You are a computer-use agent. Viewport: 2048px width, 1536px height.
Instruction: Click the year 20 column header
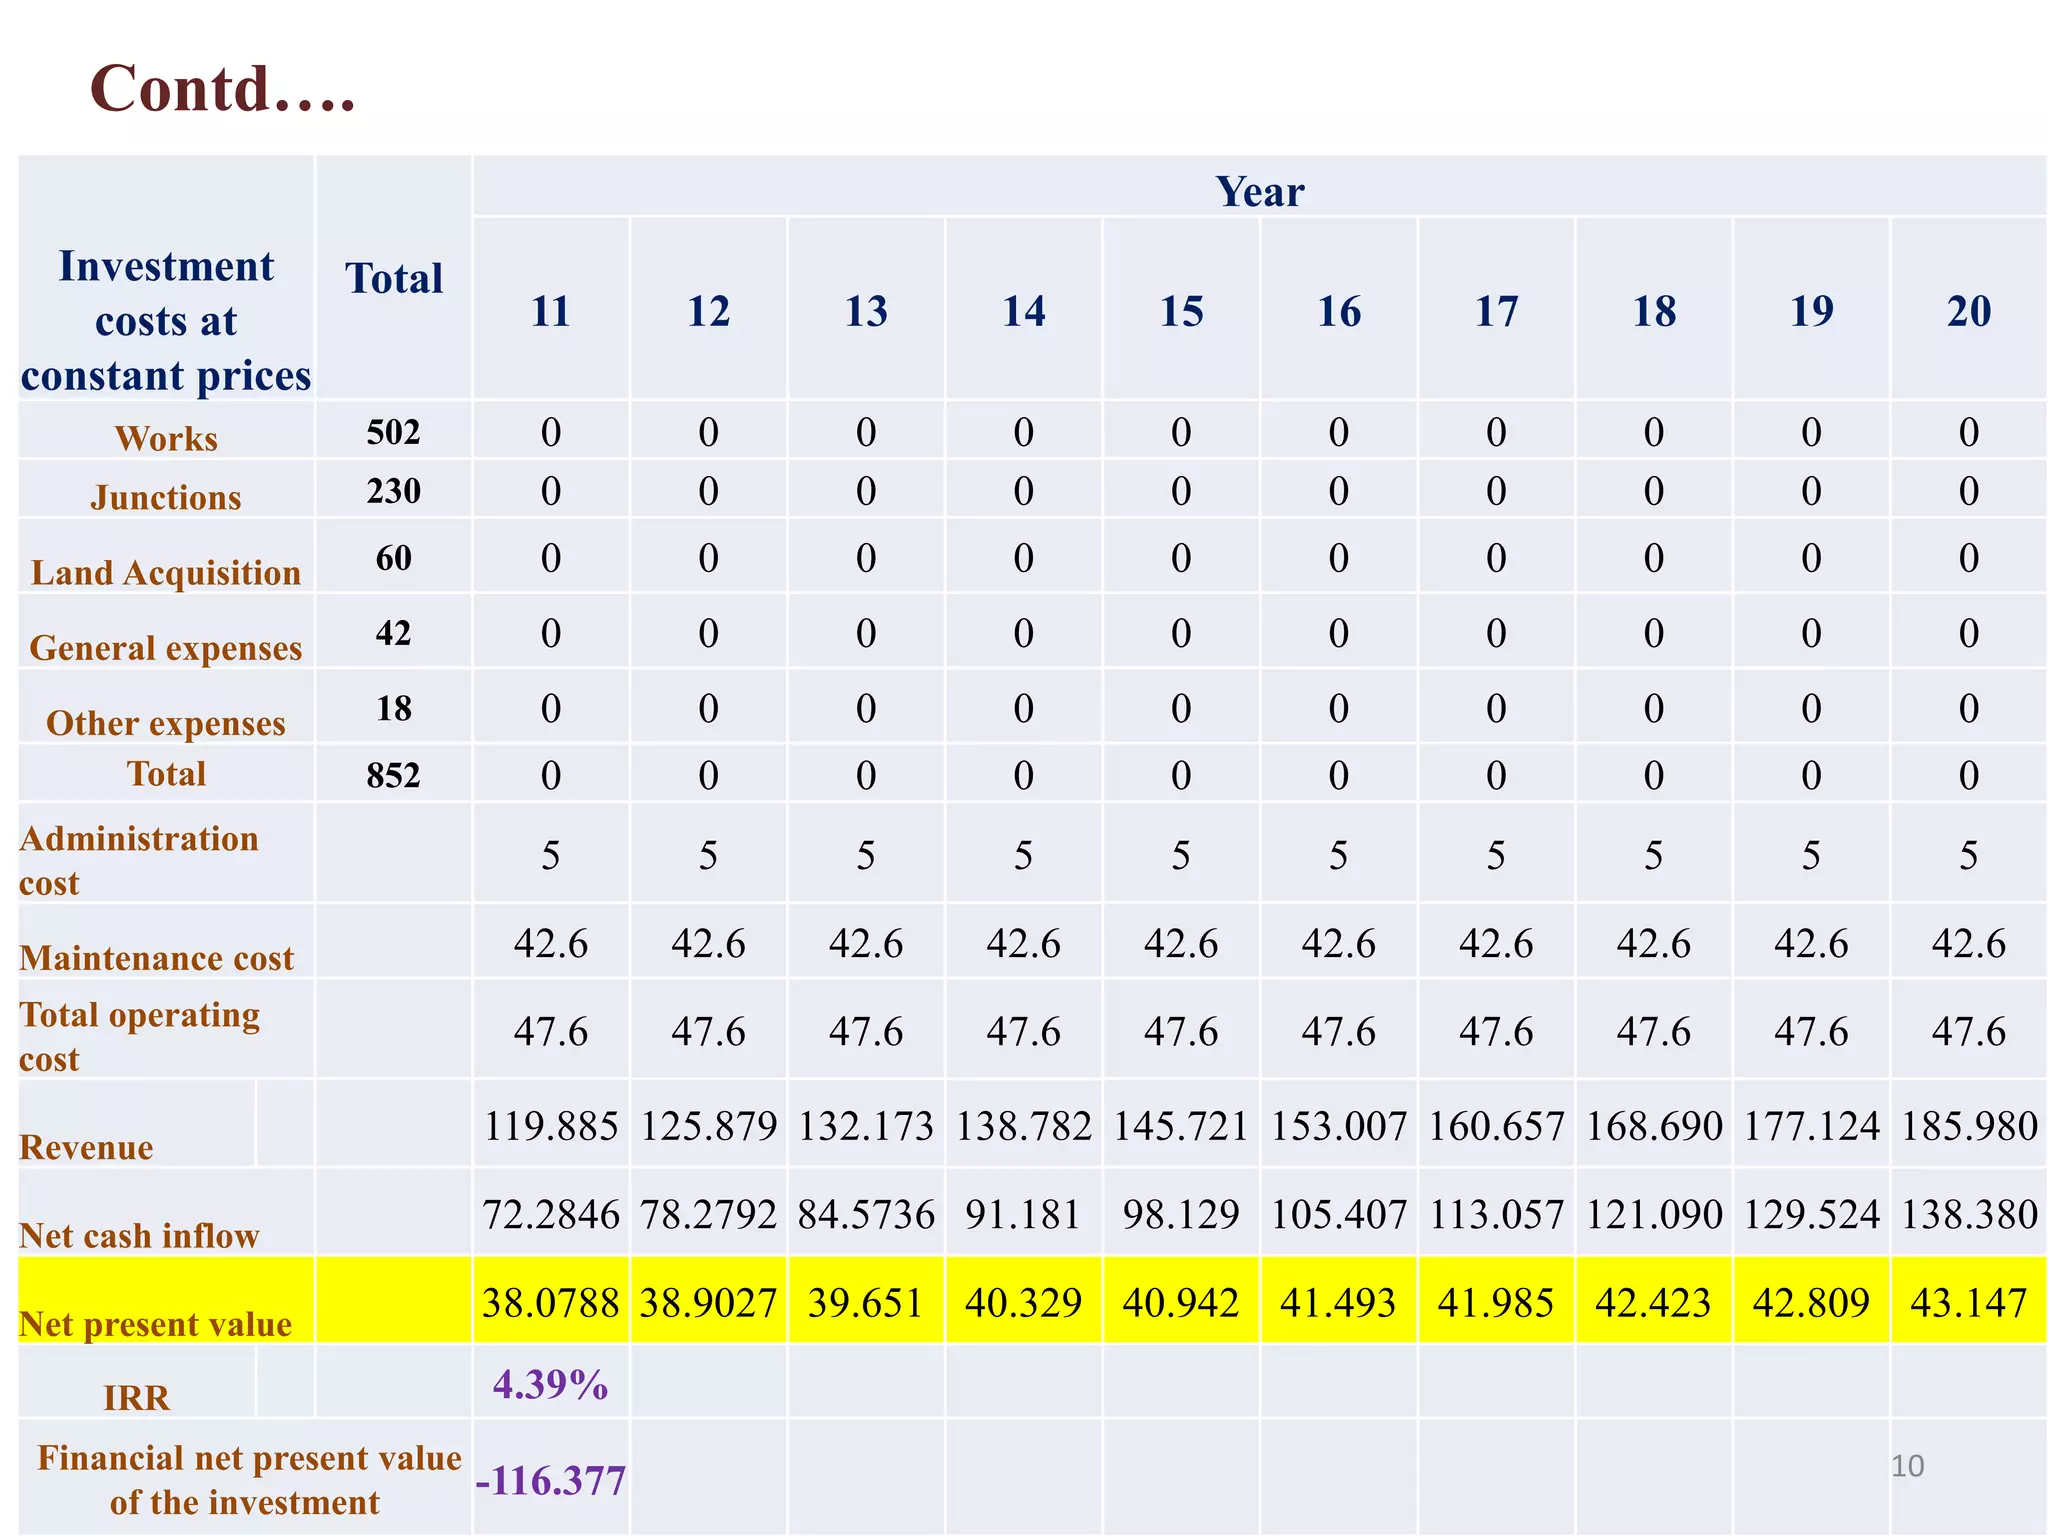point(1968,311)
